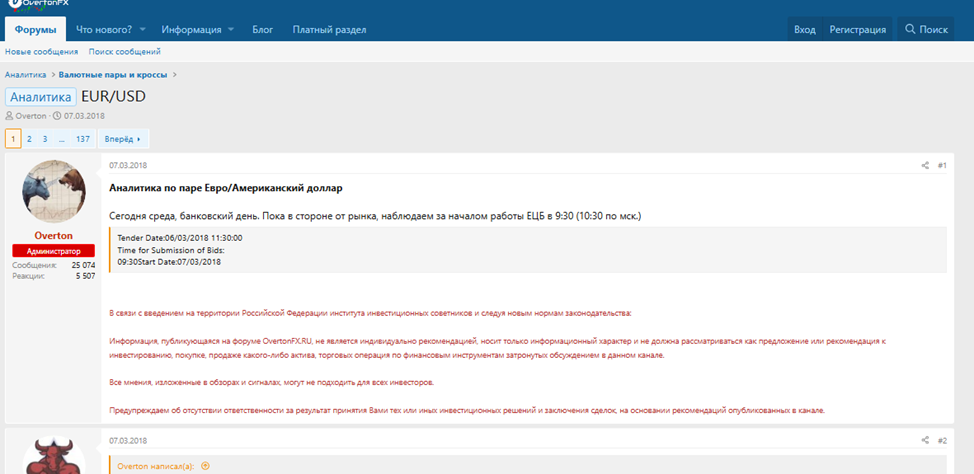
Task: Click the Регистрация button
Action: [858, 29]
